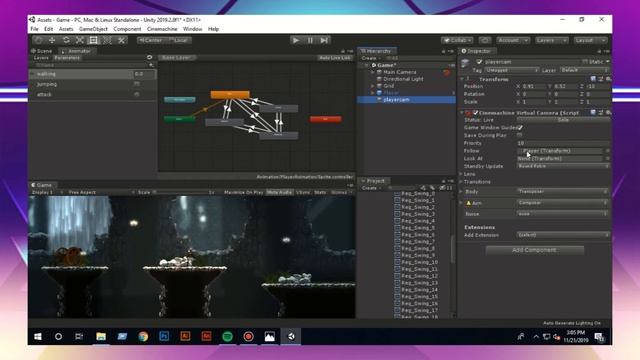This screenshot has height=360, width=640.
Task: Open the Layout dropdown
Action: (590, 40)
